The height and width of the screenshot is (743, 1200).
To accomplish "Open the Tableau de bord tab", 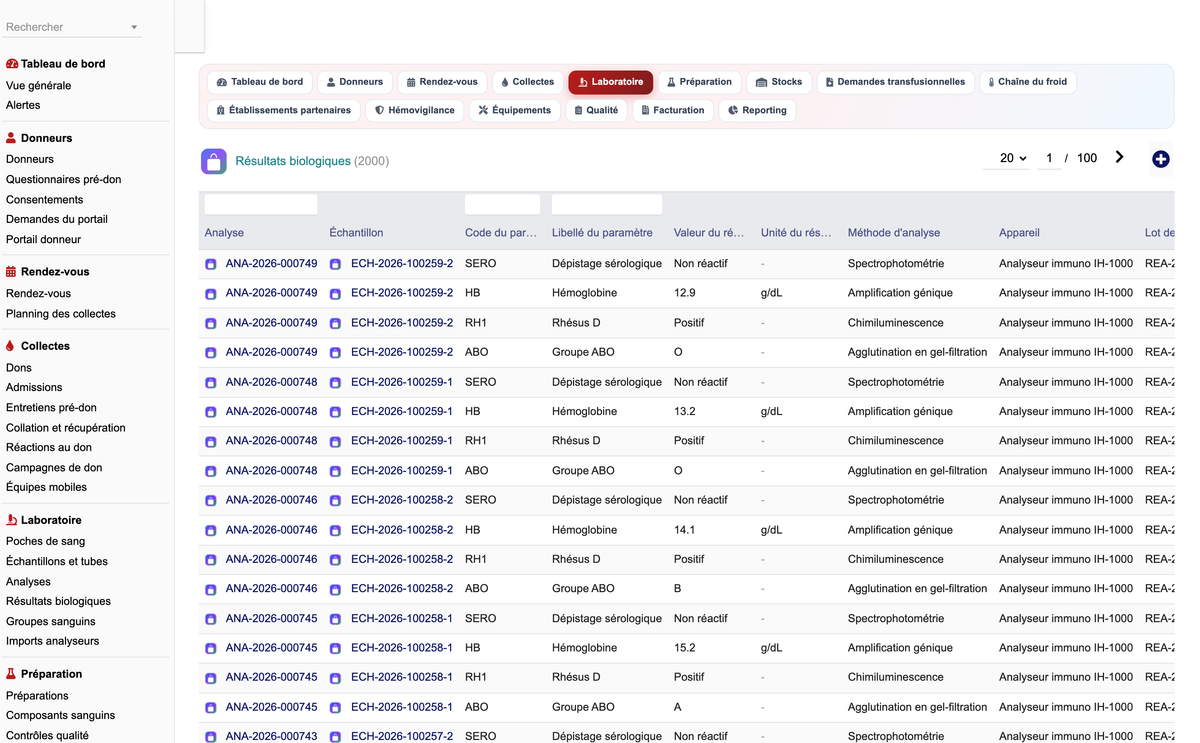I will coord(260,82).
